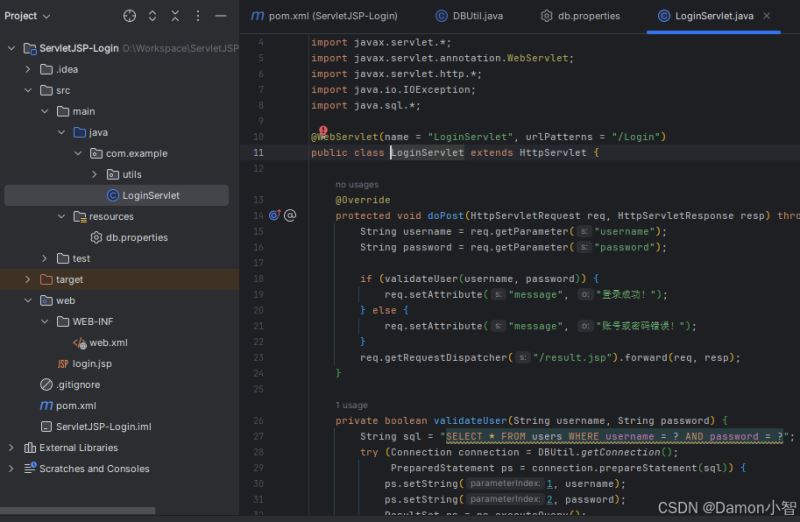Expand the External Libraries node
Screen dimensions: 800x522
tap(12, 448)
